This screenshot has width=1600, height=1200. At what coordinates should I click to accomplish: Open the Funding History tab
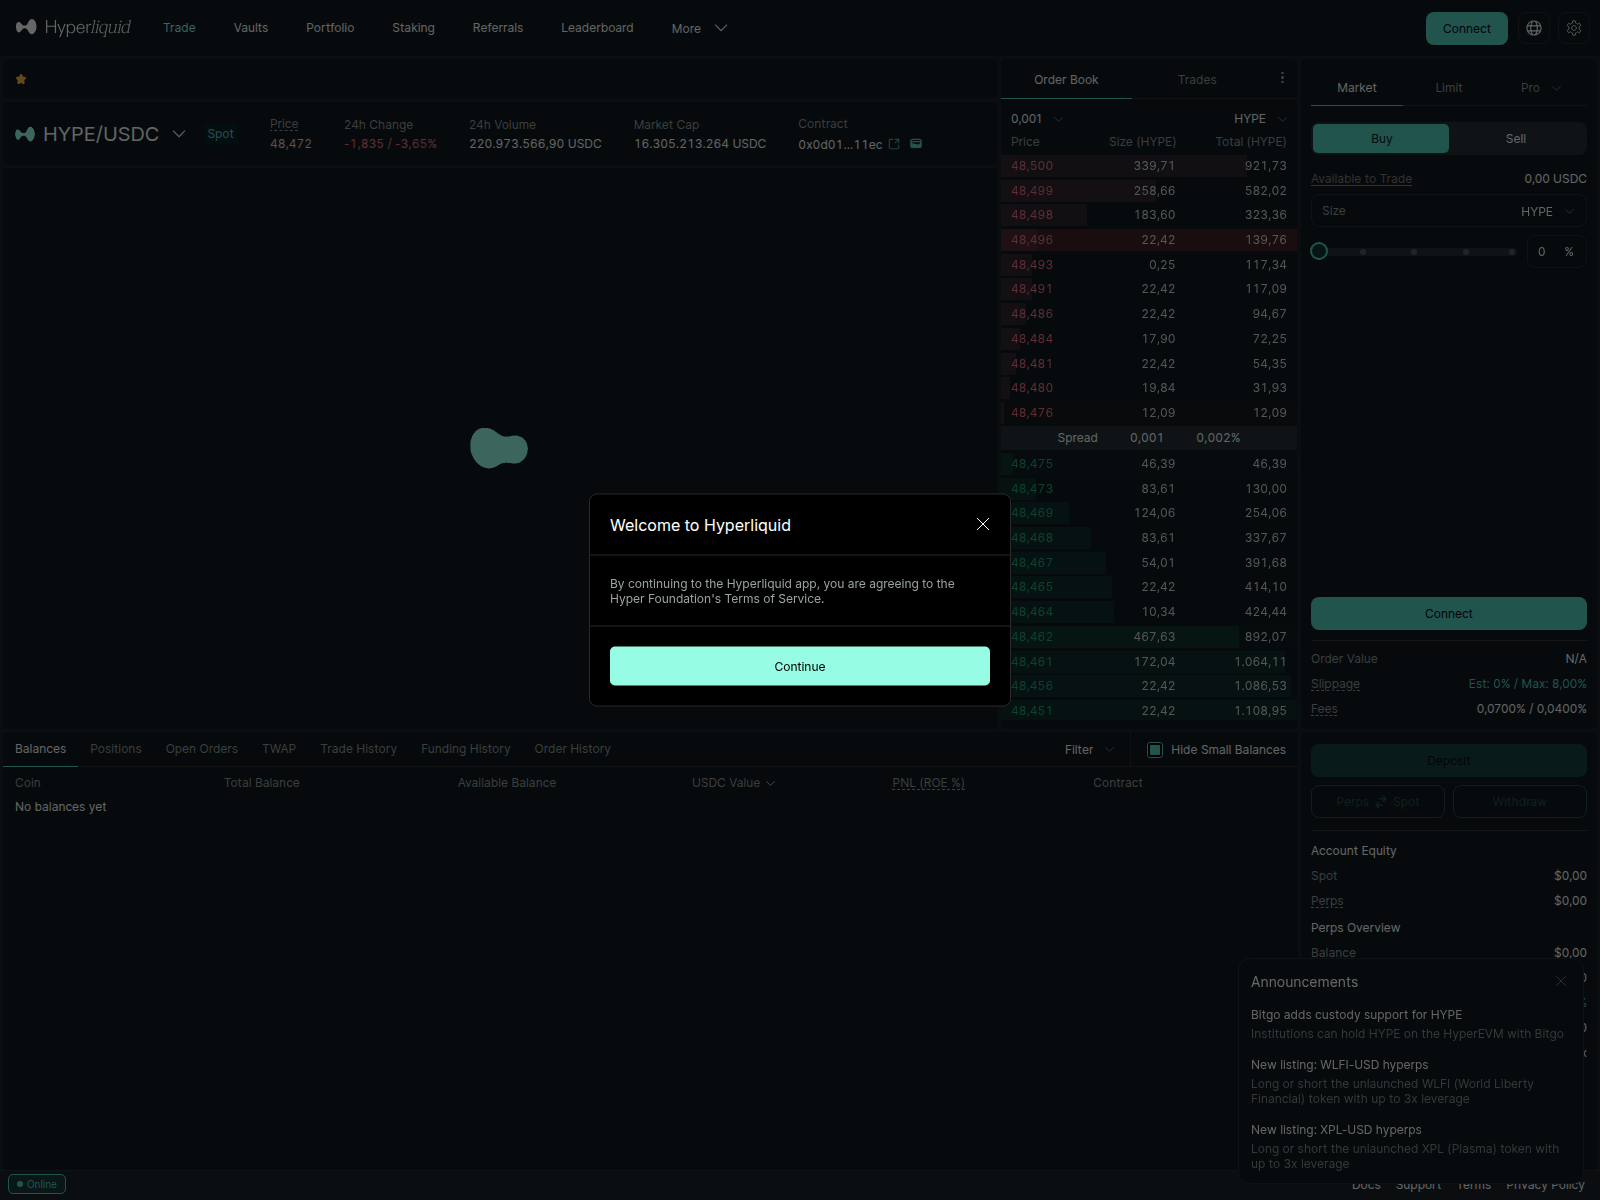click(465, 749)
